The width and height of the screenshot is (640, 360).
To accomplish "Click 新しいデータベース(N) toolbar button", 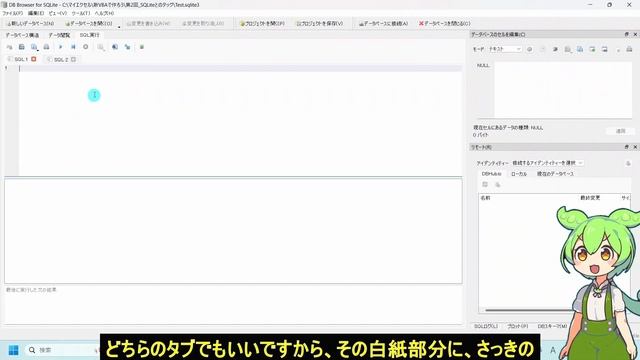I will [31, 24].
